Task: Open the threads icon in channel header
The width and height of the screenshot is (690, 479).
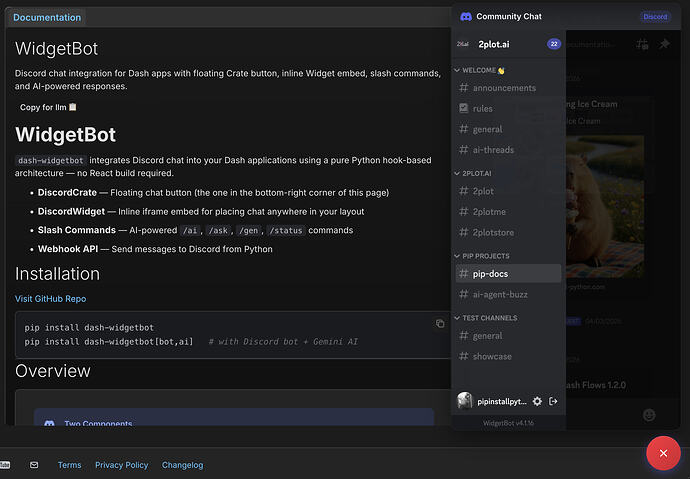Action: [x=642, y=44]
